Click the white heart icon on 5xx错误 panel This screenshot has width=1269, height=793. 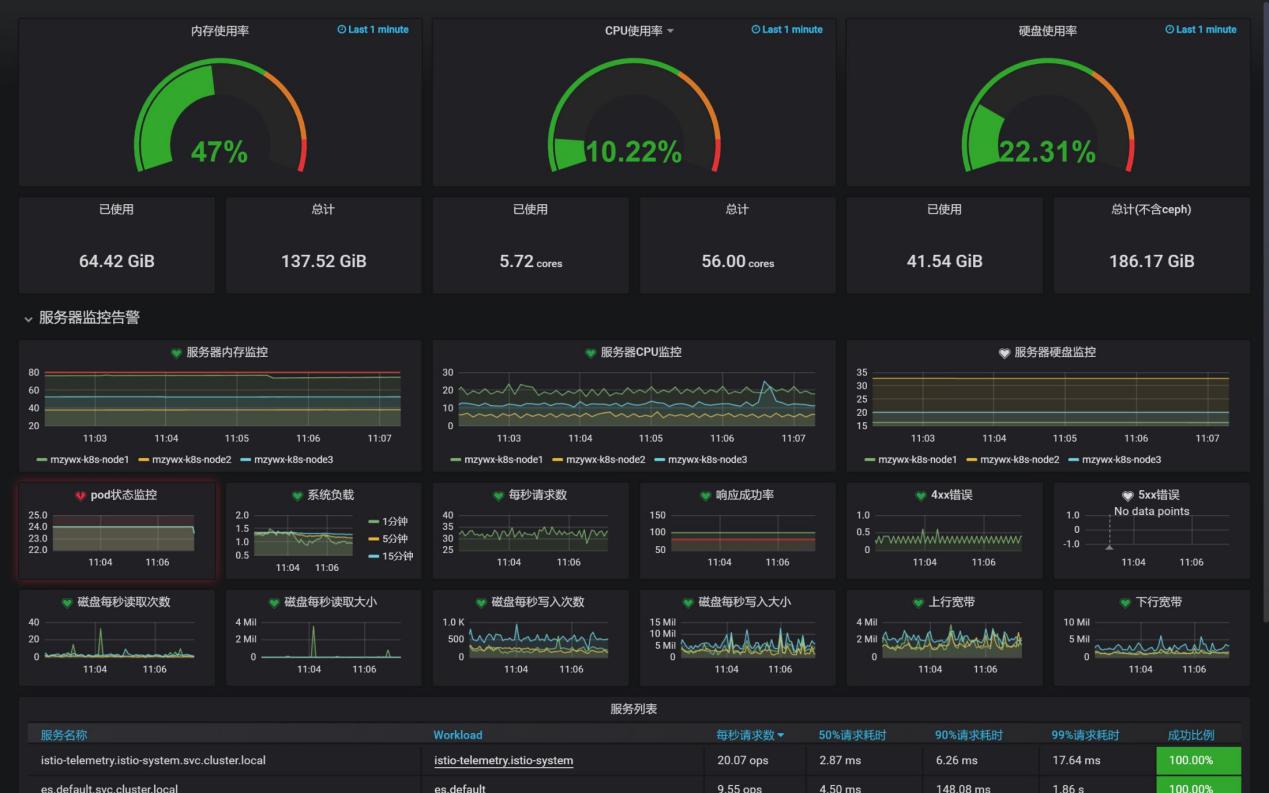[x=1128, y=496]
